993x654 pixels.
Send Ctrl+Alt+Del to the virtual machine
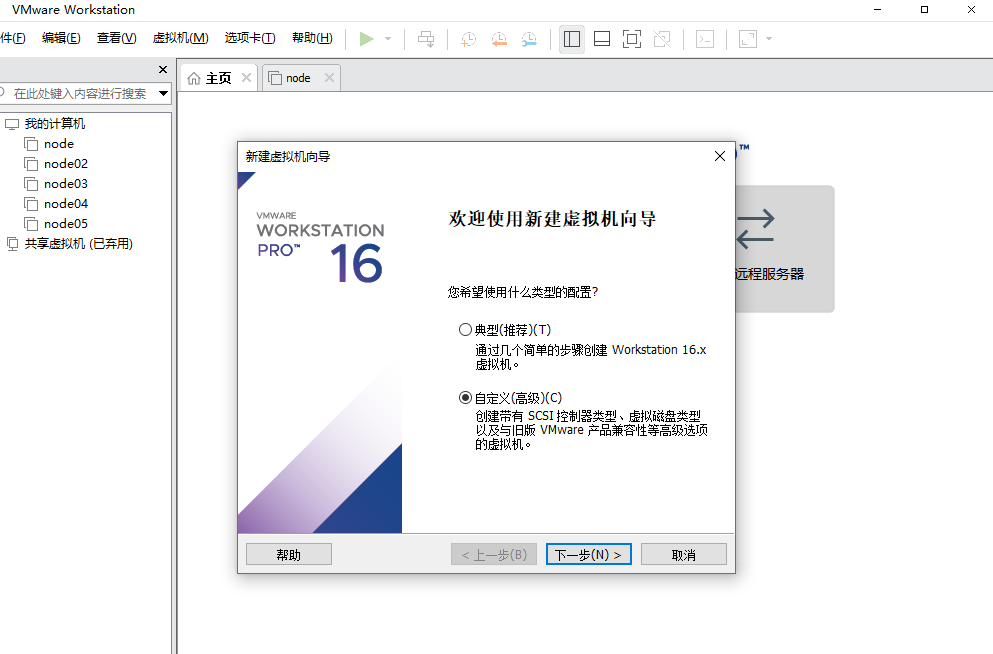click(426, 39)
